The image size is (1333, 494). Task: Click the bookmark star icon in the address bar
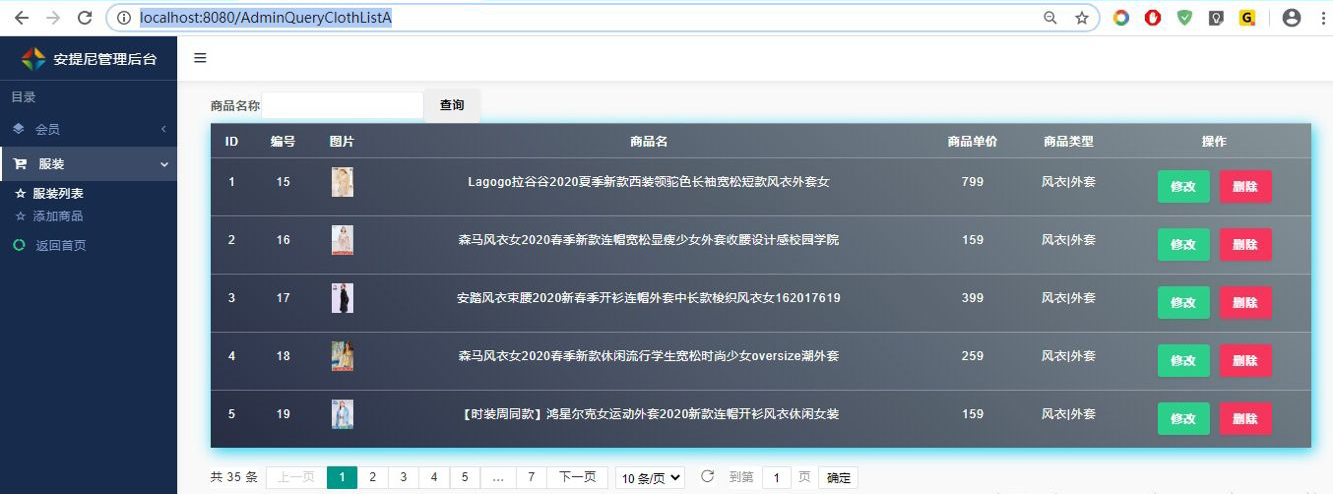(1081, 18)
